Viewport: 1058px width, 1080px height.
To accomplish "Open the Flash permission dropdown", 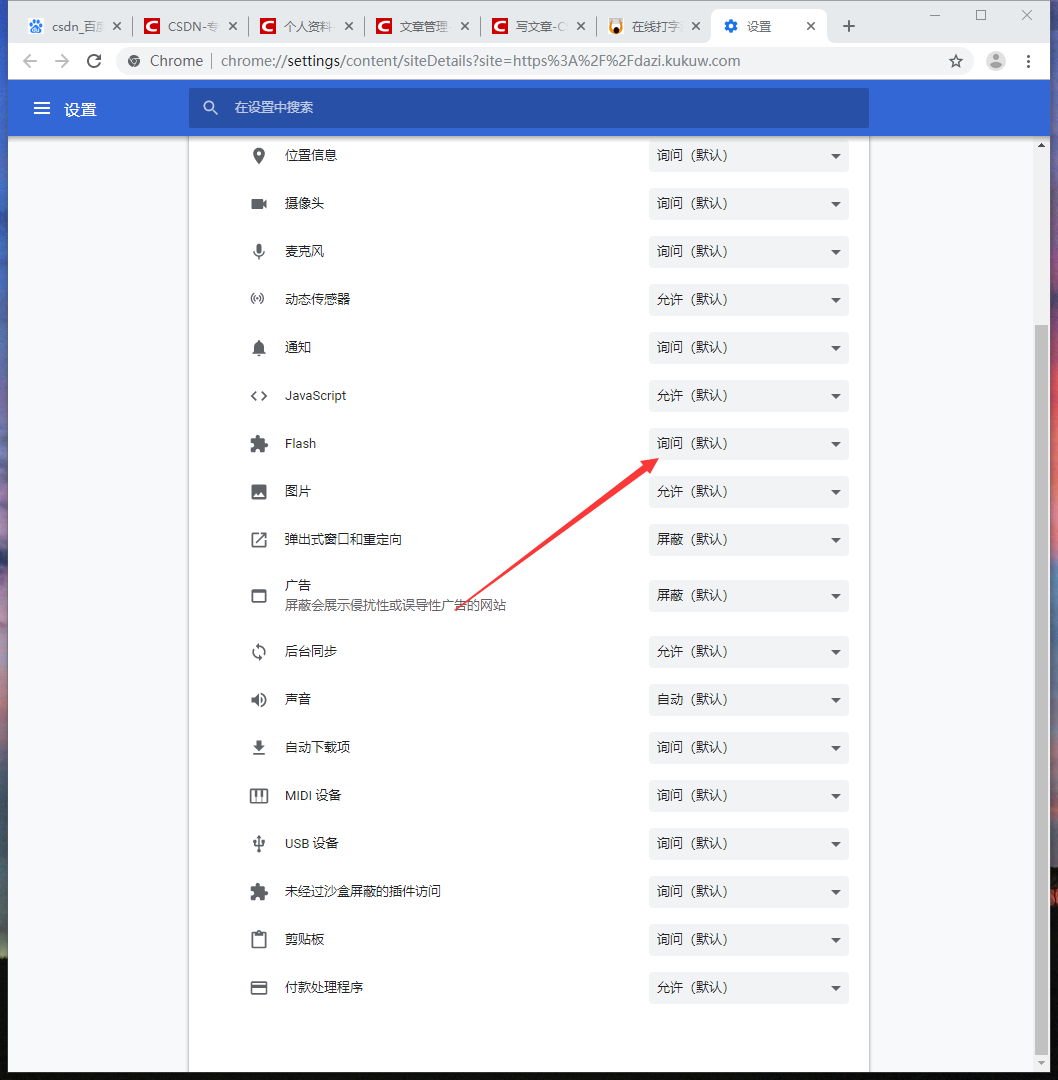I will 748,444.
